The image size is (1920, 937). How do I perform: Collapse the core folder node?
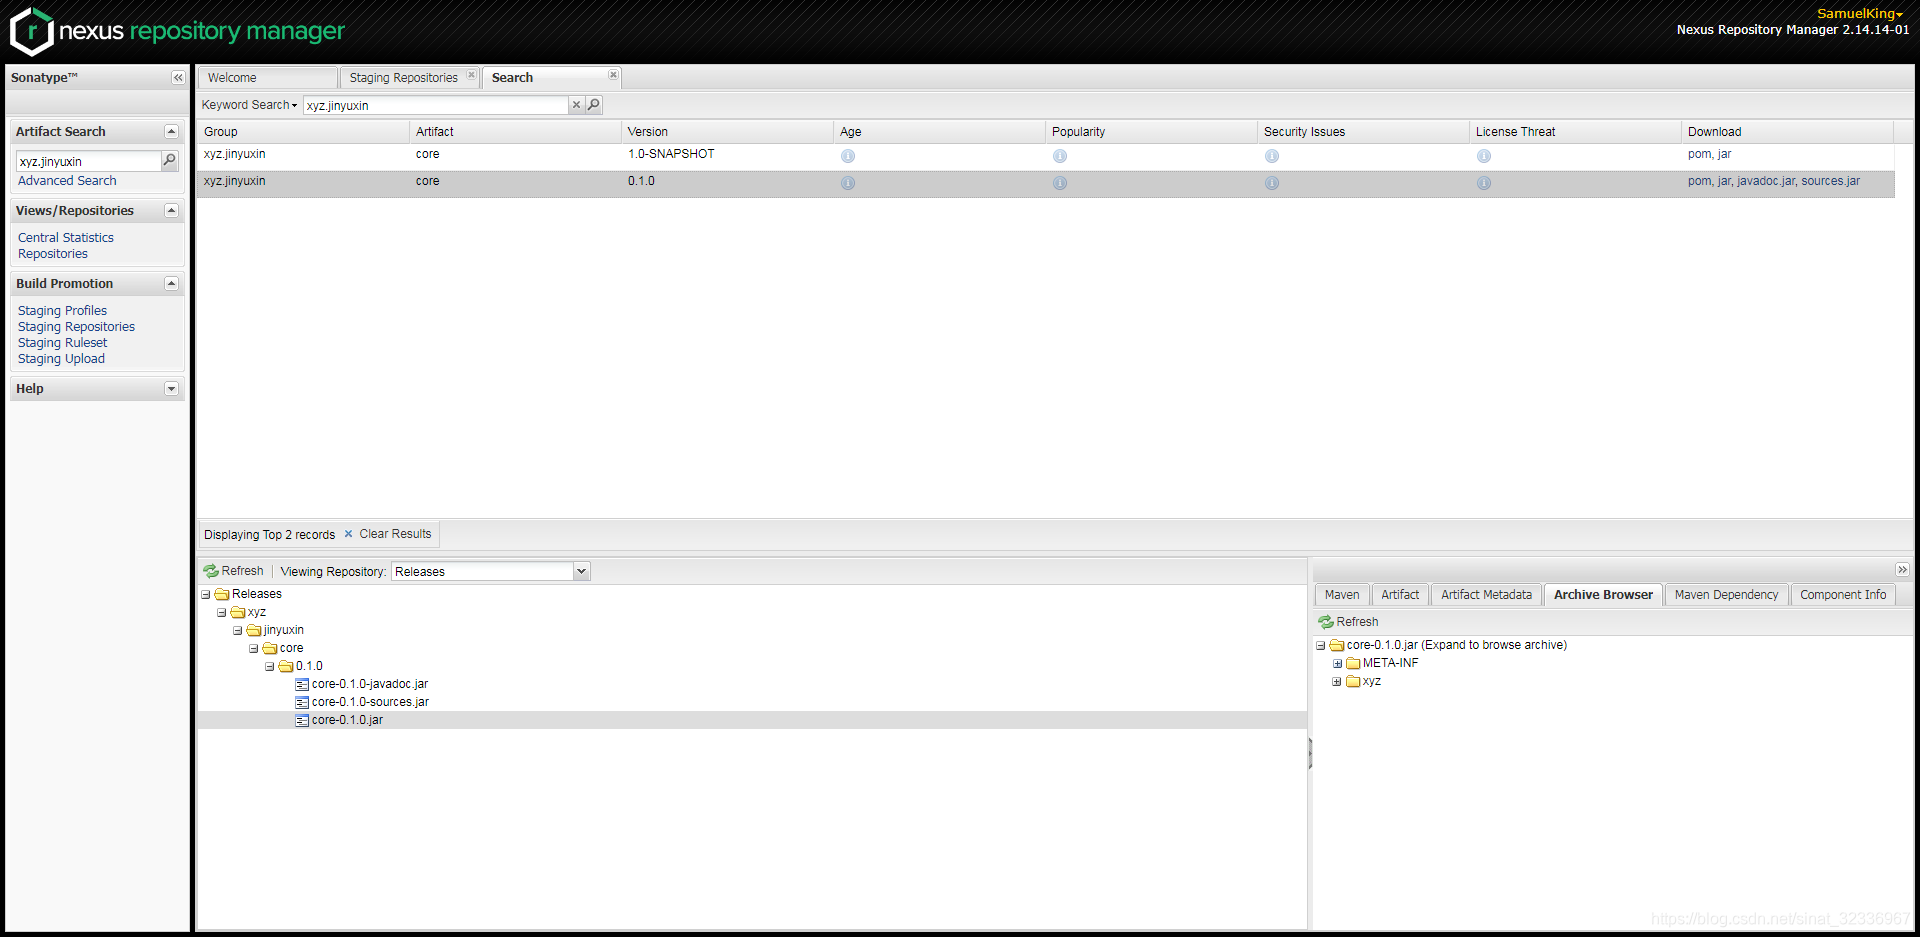click(254, 648)
